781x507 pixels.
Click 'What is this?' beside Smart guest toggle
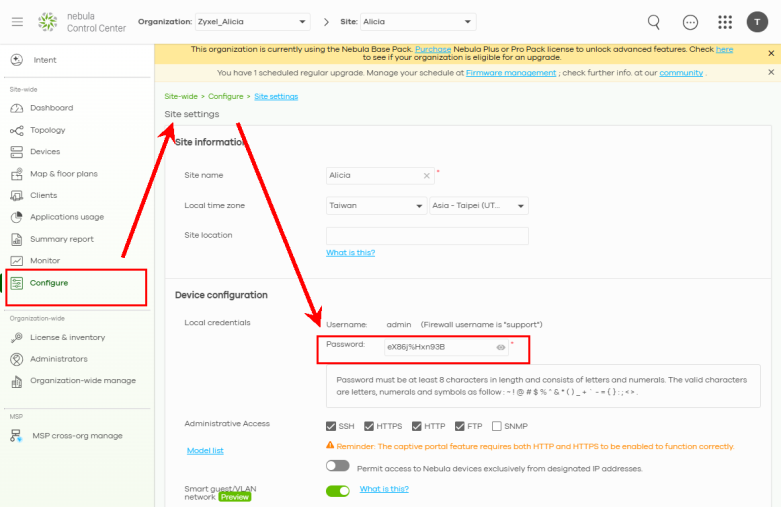pyautogui.click(x=384, y=489)
